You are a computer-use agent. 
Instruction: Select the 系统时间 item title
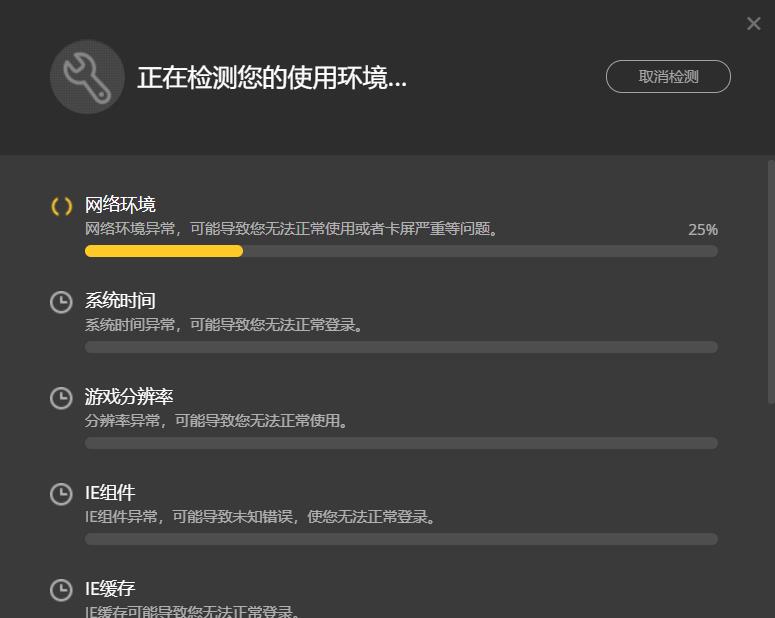click(120, 301)
